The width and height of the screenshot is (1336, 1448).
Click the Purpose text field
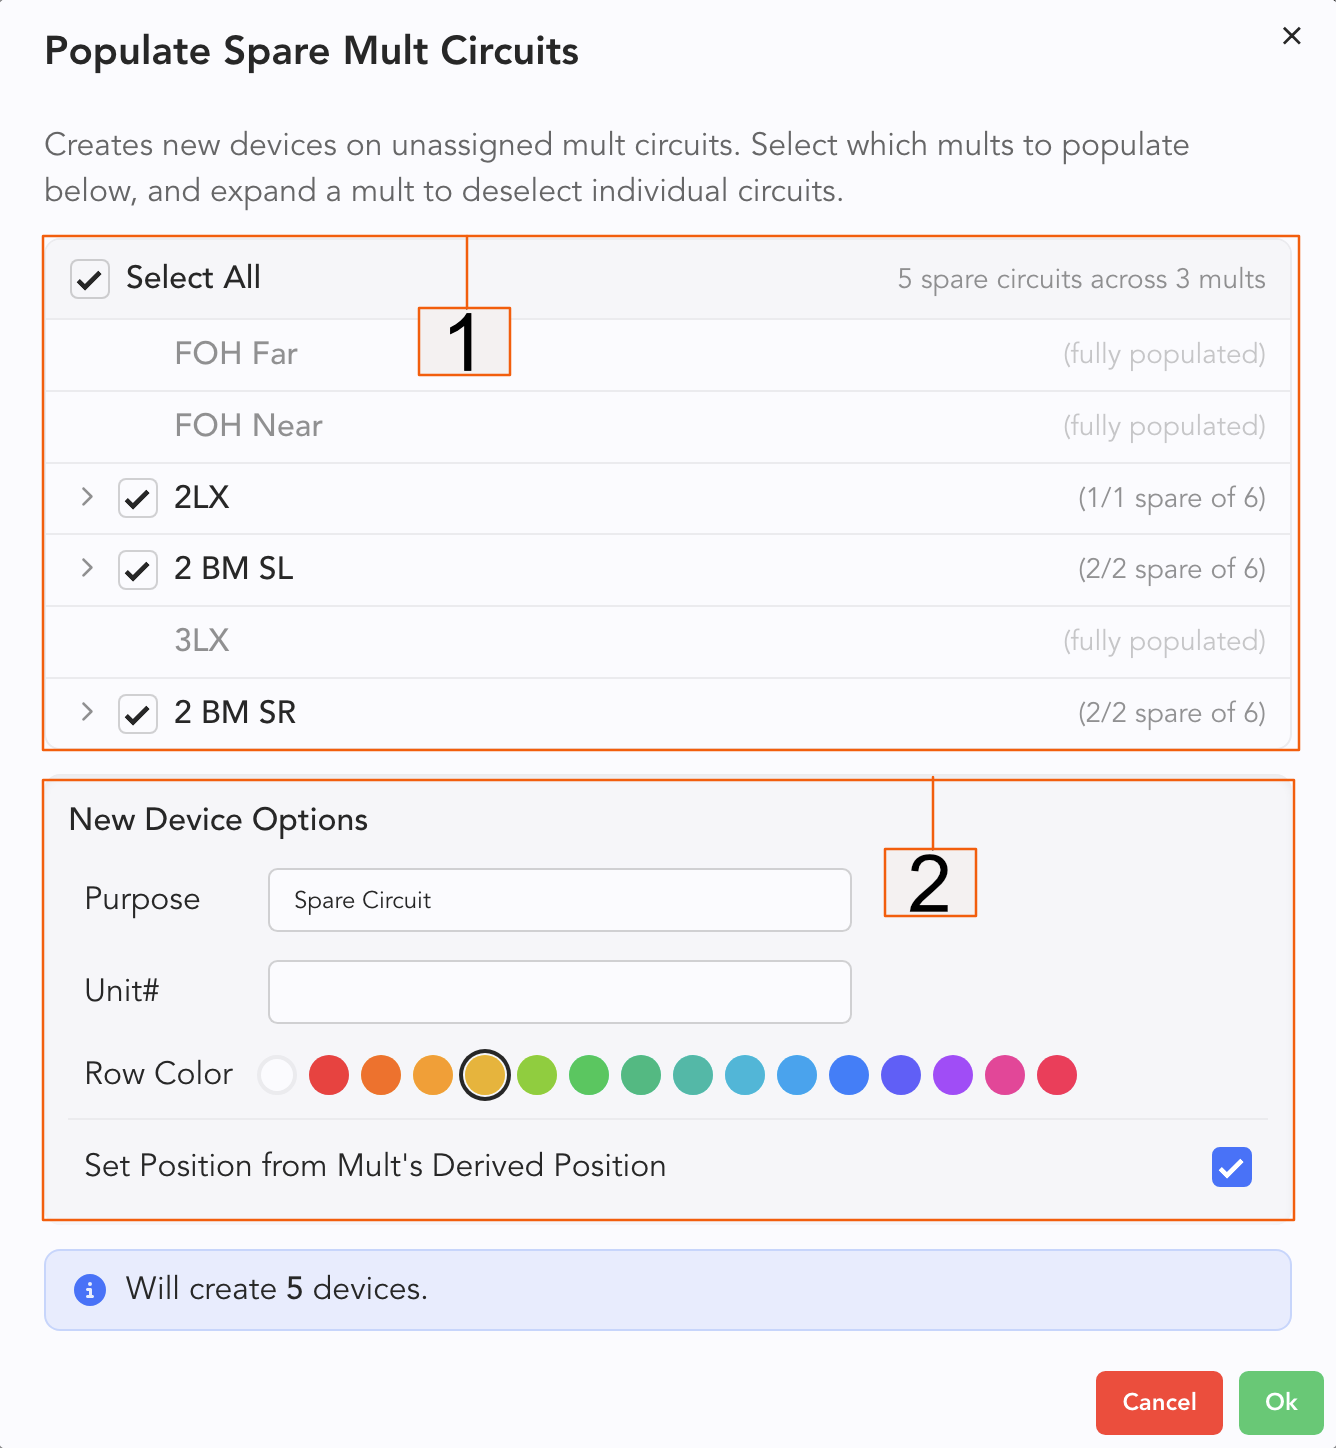(x=559, y=900)
